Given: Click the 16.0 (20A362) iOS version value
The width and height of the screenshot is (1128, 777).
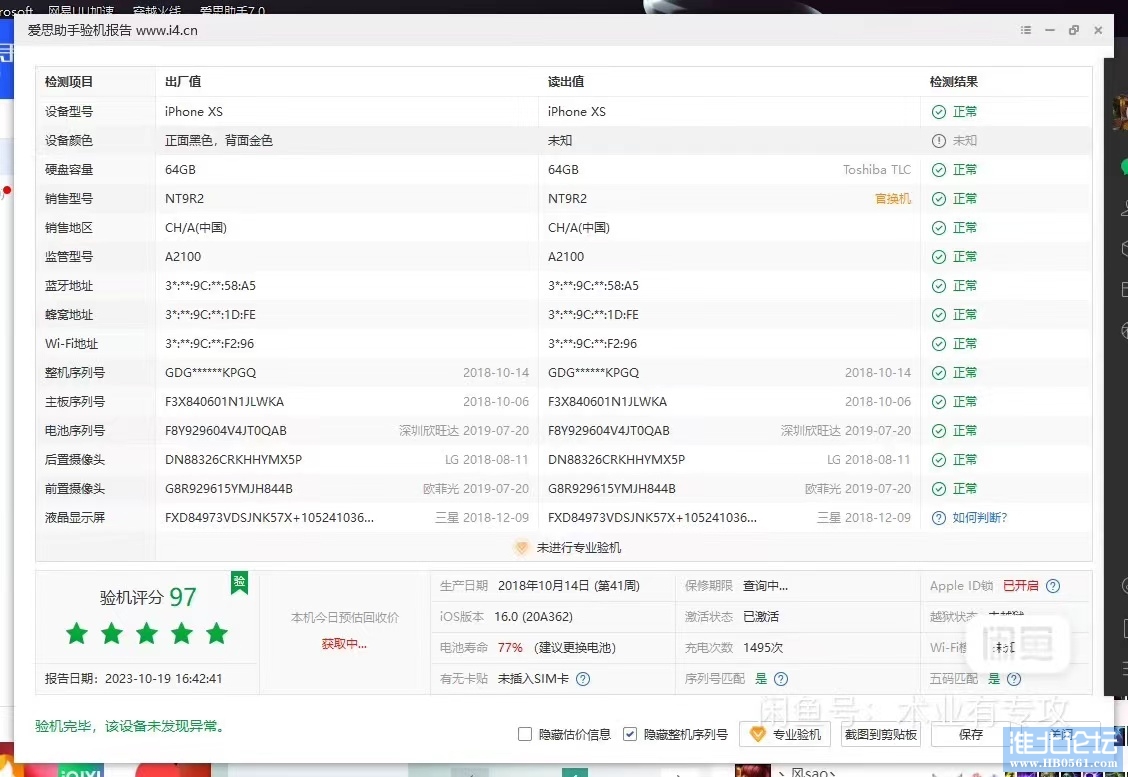Looking at the screenshot, I should [533, 617].
